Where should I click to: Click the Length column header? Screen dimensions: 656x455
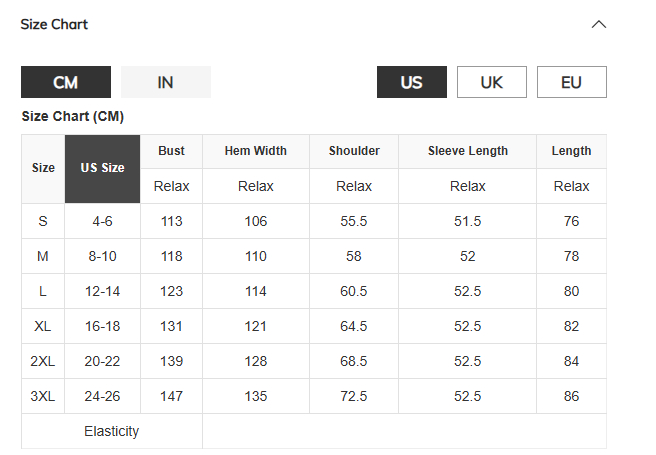coord(571,151)
